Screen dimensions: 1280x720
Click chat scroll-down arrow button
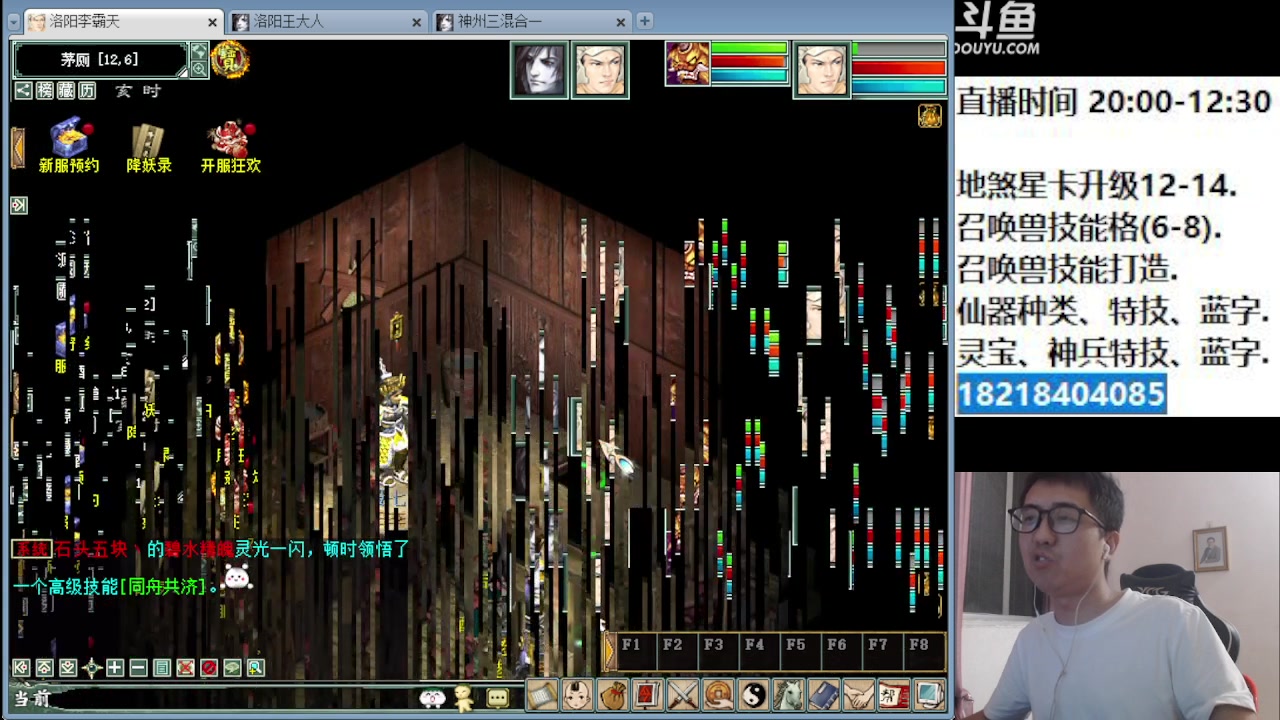[67, 668]
